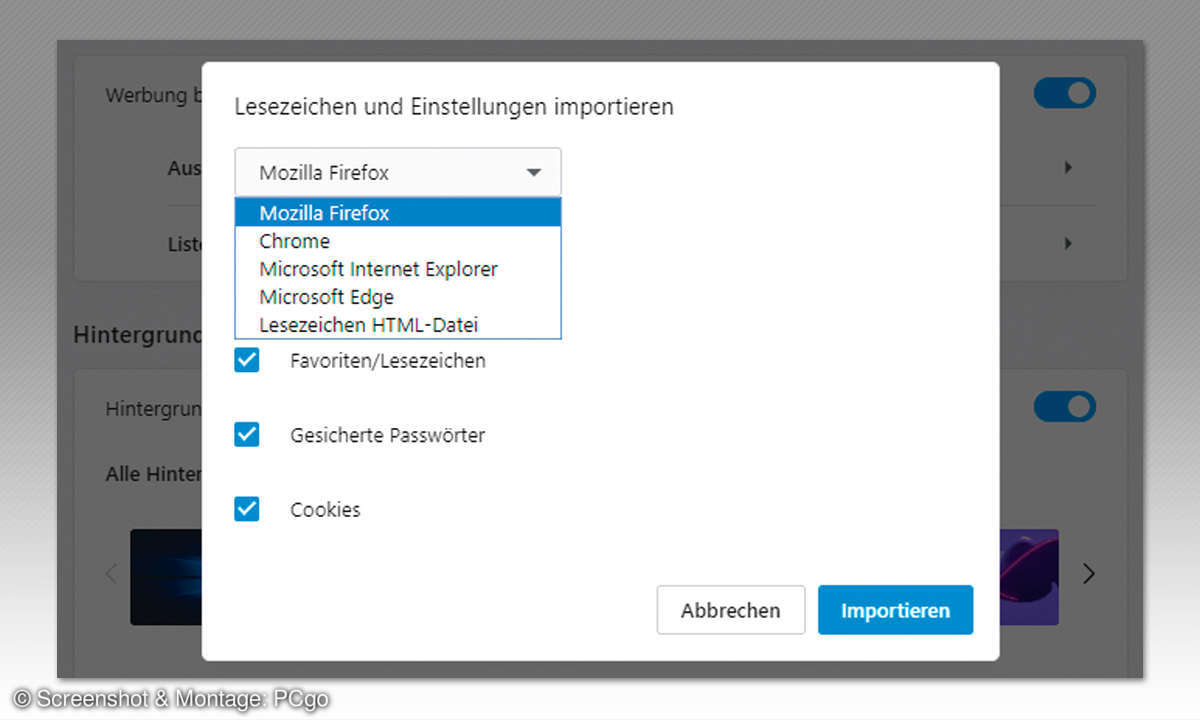Expand the 'Liste…' row arrow in settings
The width and height of the screenshot is (1200, 720).
coord(1068,243)
